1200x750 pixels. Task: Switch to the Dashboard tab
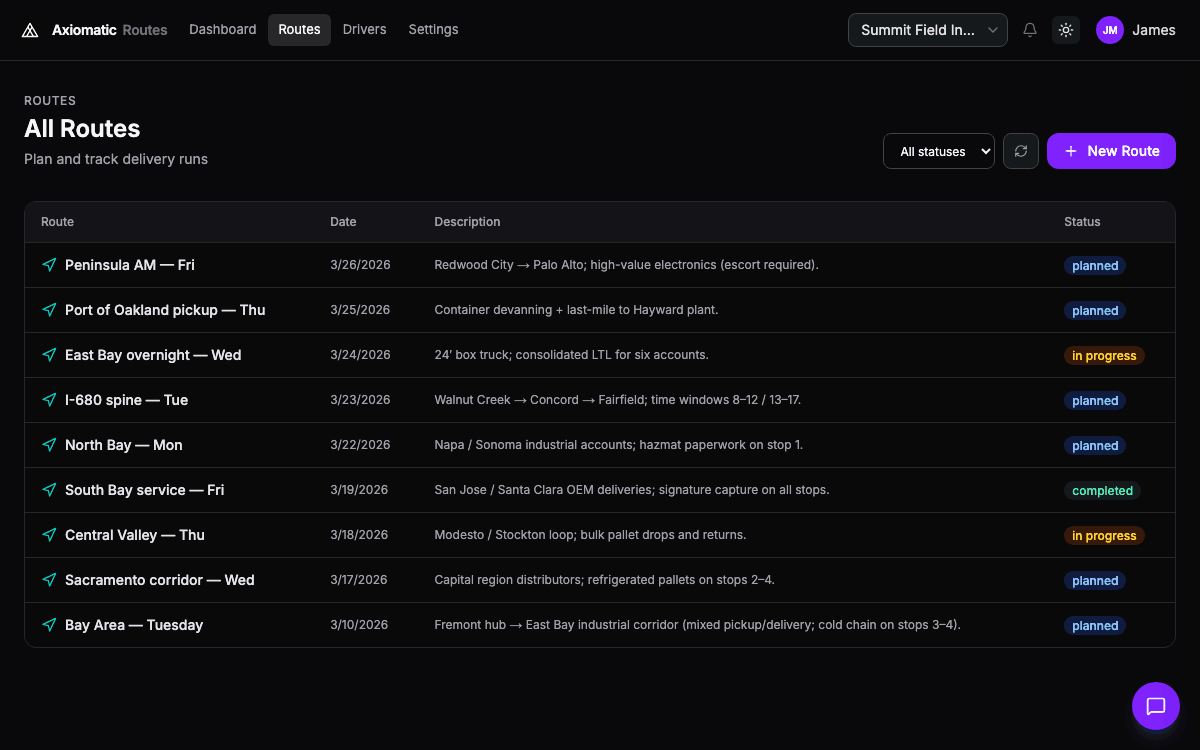223,30
